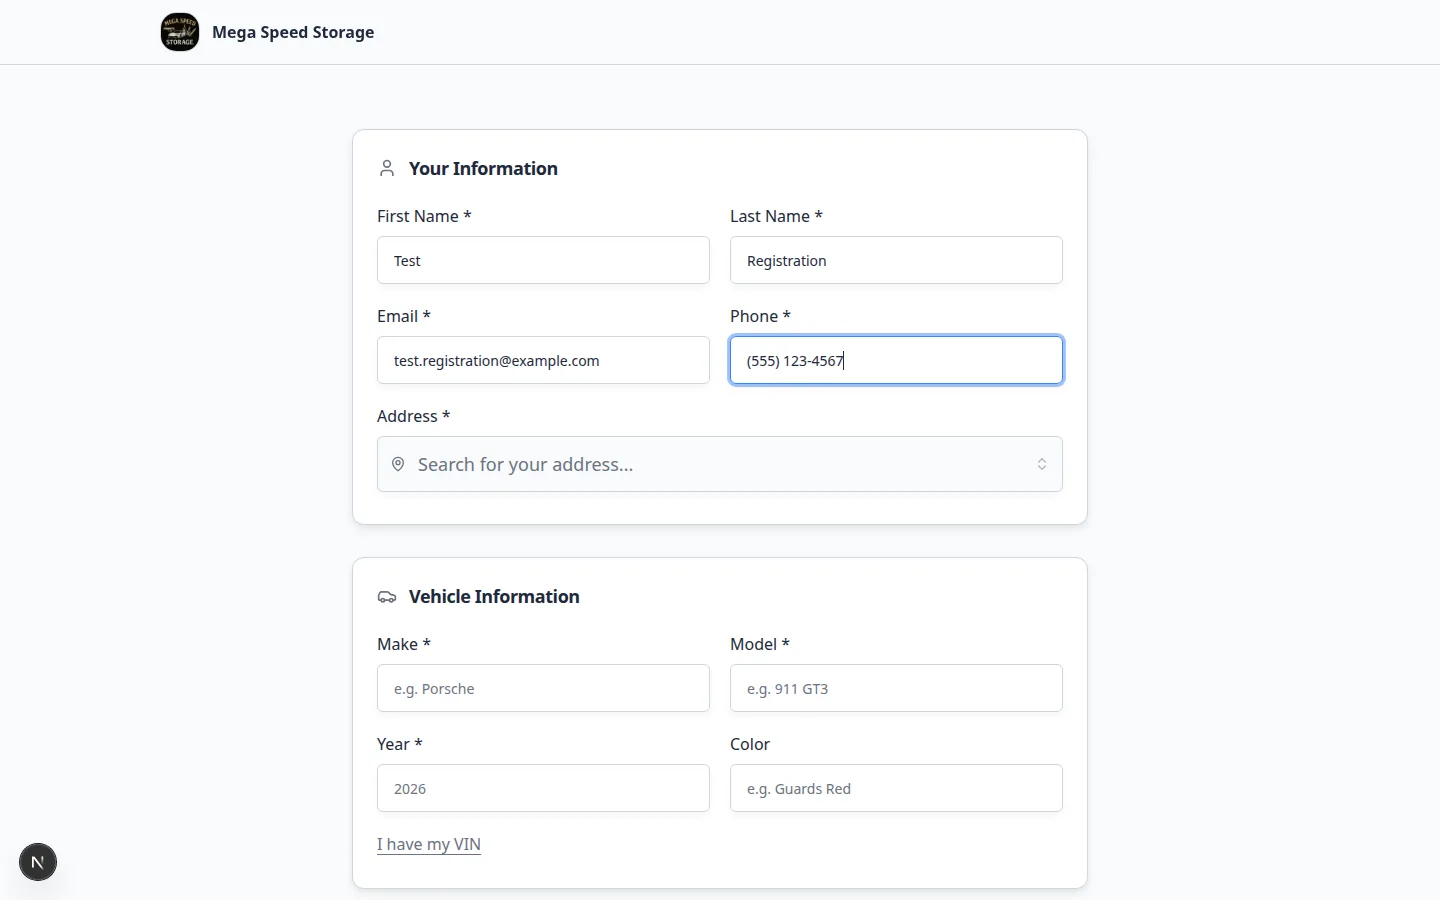Click the Color label
1440x900 pixels.
(x=750, y=744)
